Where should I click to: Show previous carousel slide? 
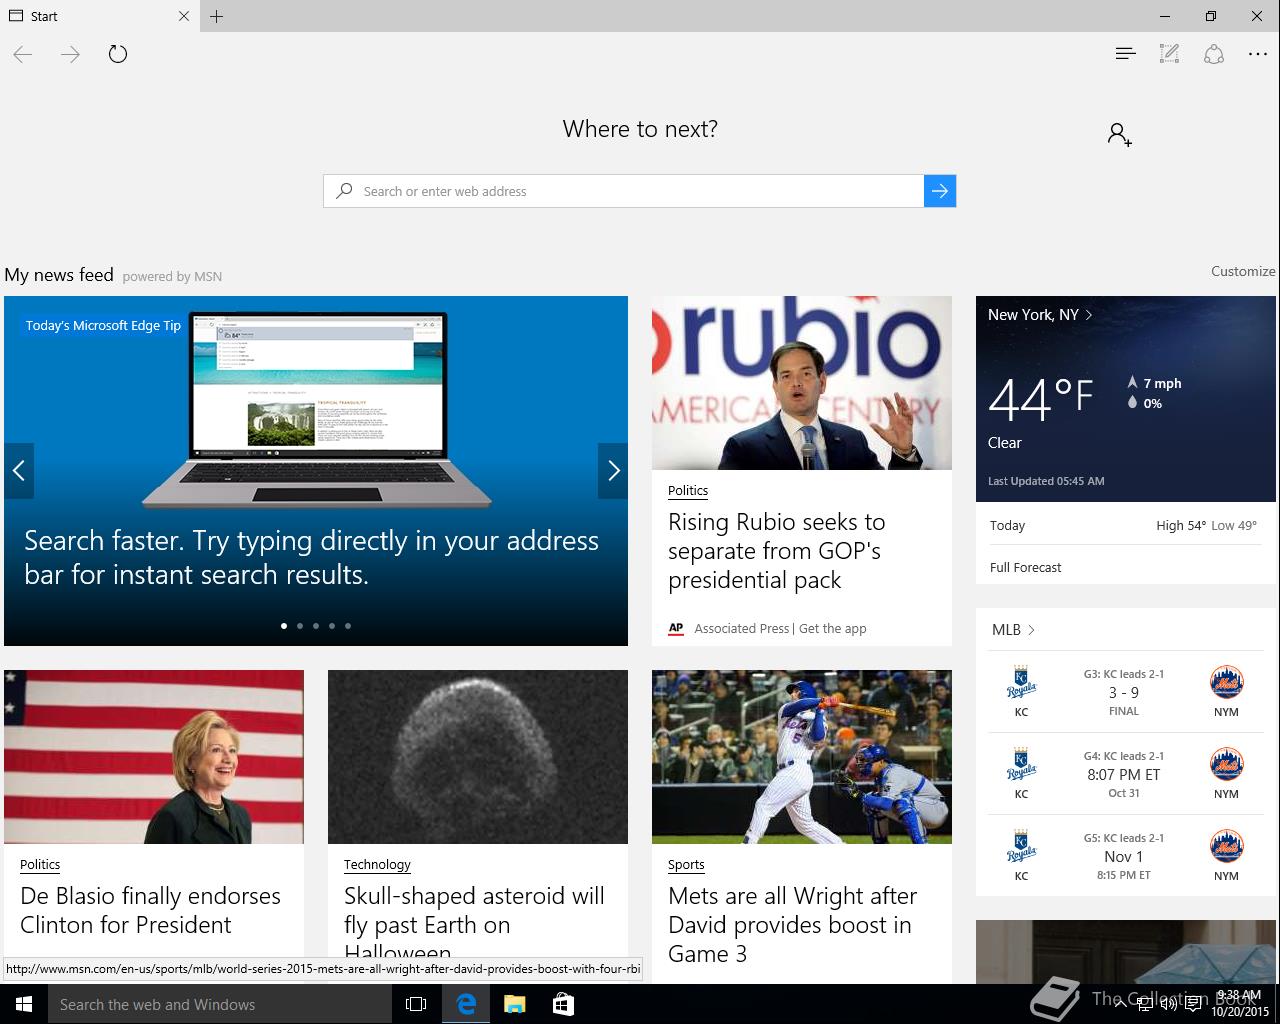click(x=19, y=471)
